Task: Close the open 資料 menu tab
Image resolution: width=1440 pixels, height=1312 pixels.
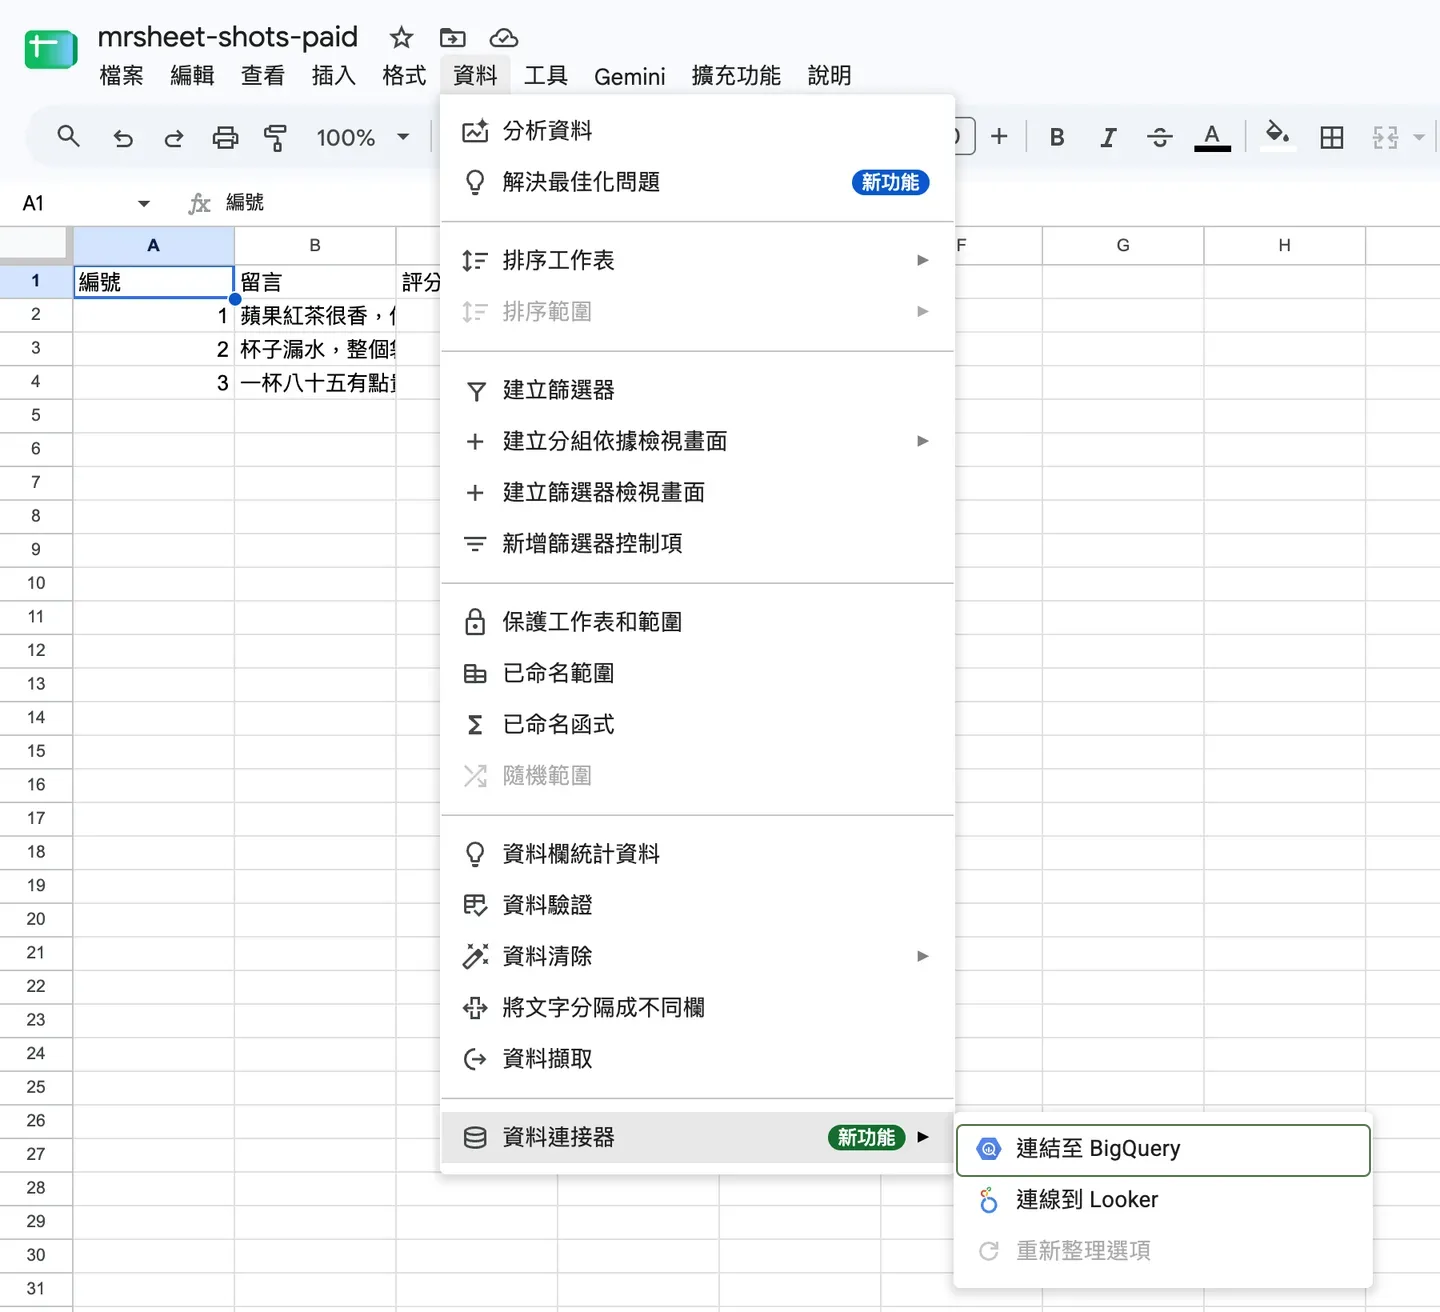Action: click(475, 76)
